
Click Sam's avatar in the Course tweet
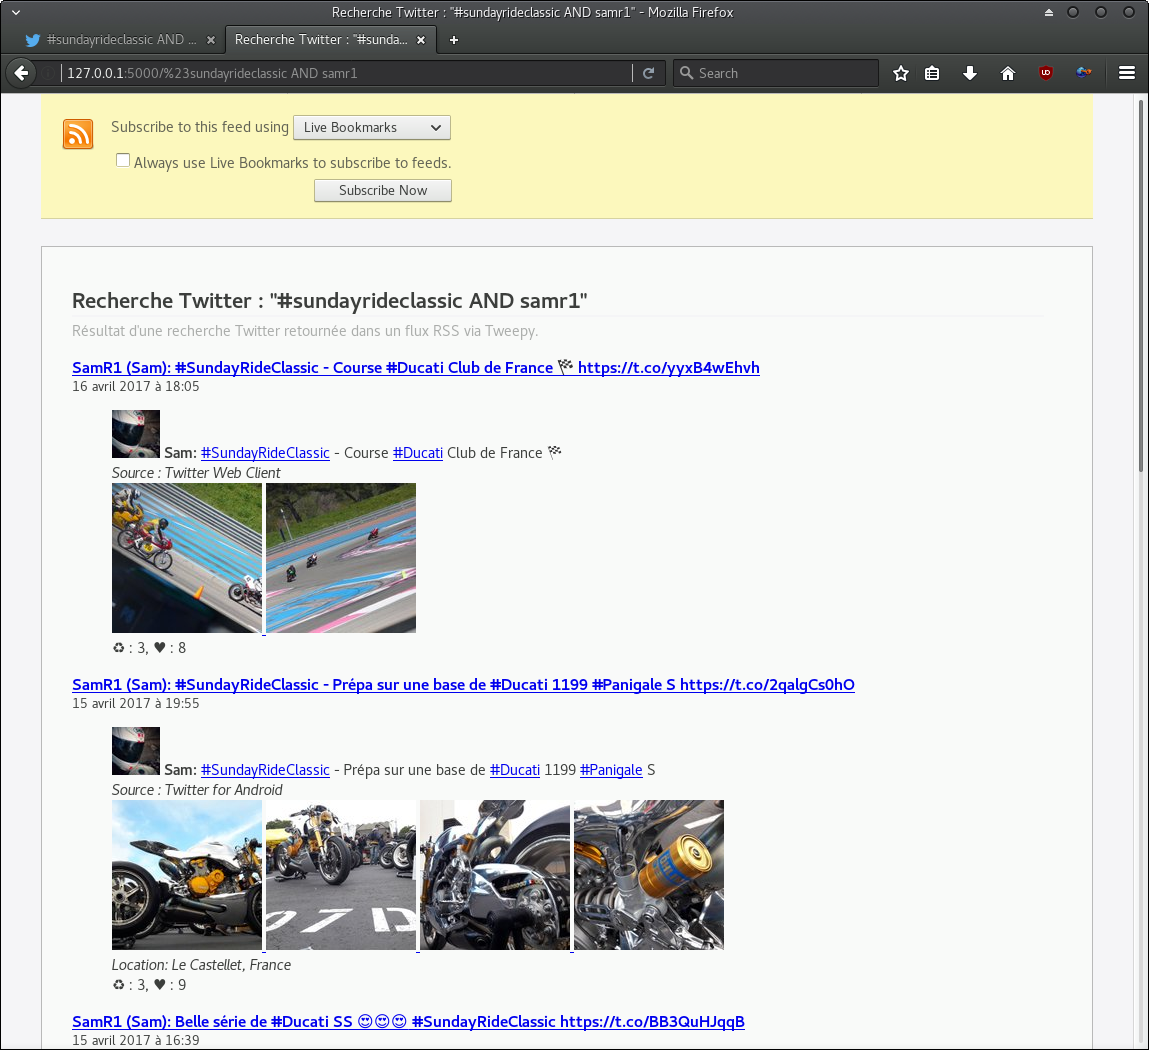click(x=136, y=434)
